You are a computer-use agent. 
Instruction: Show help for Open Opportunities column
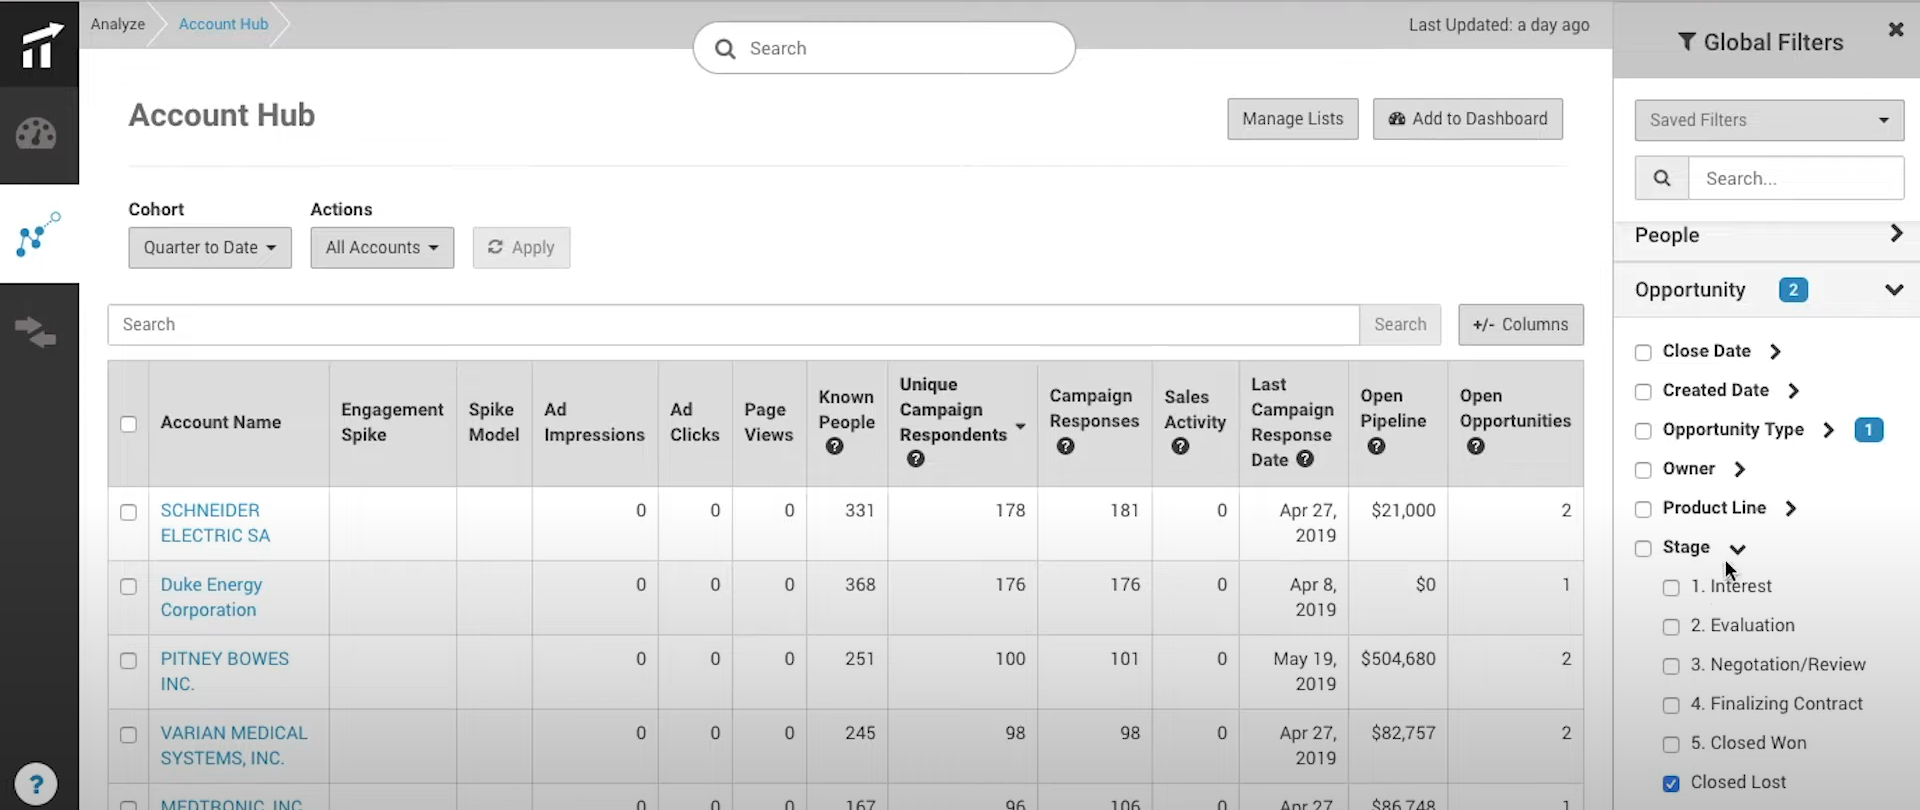[1476, 446]
